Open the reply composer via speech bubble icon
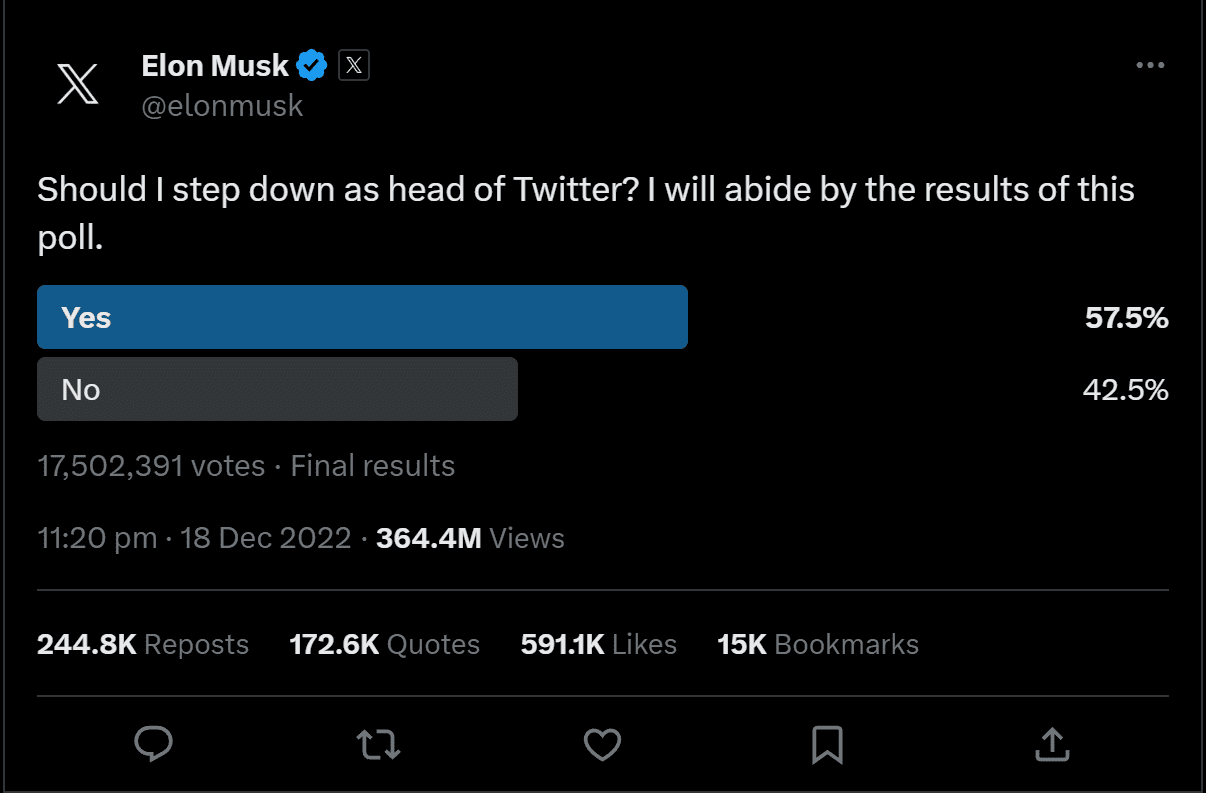This screenshot has width=1206, height=793. (x=153, y=744)
